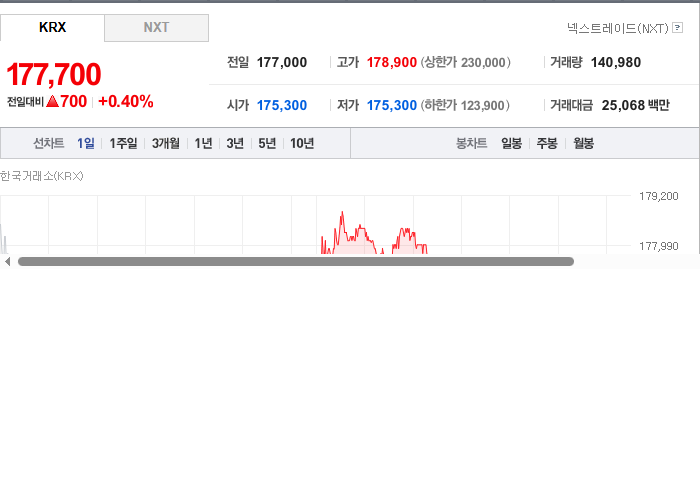This screenshot has height=490, width=700.
Task: Click the 거래량 label
Action: [x=566, y=62]
